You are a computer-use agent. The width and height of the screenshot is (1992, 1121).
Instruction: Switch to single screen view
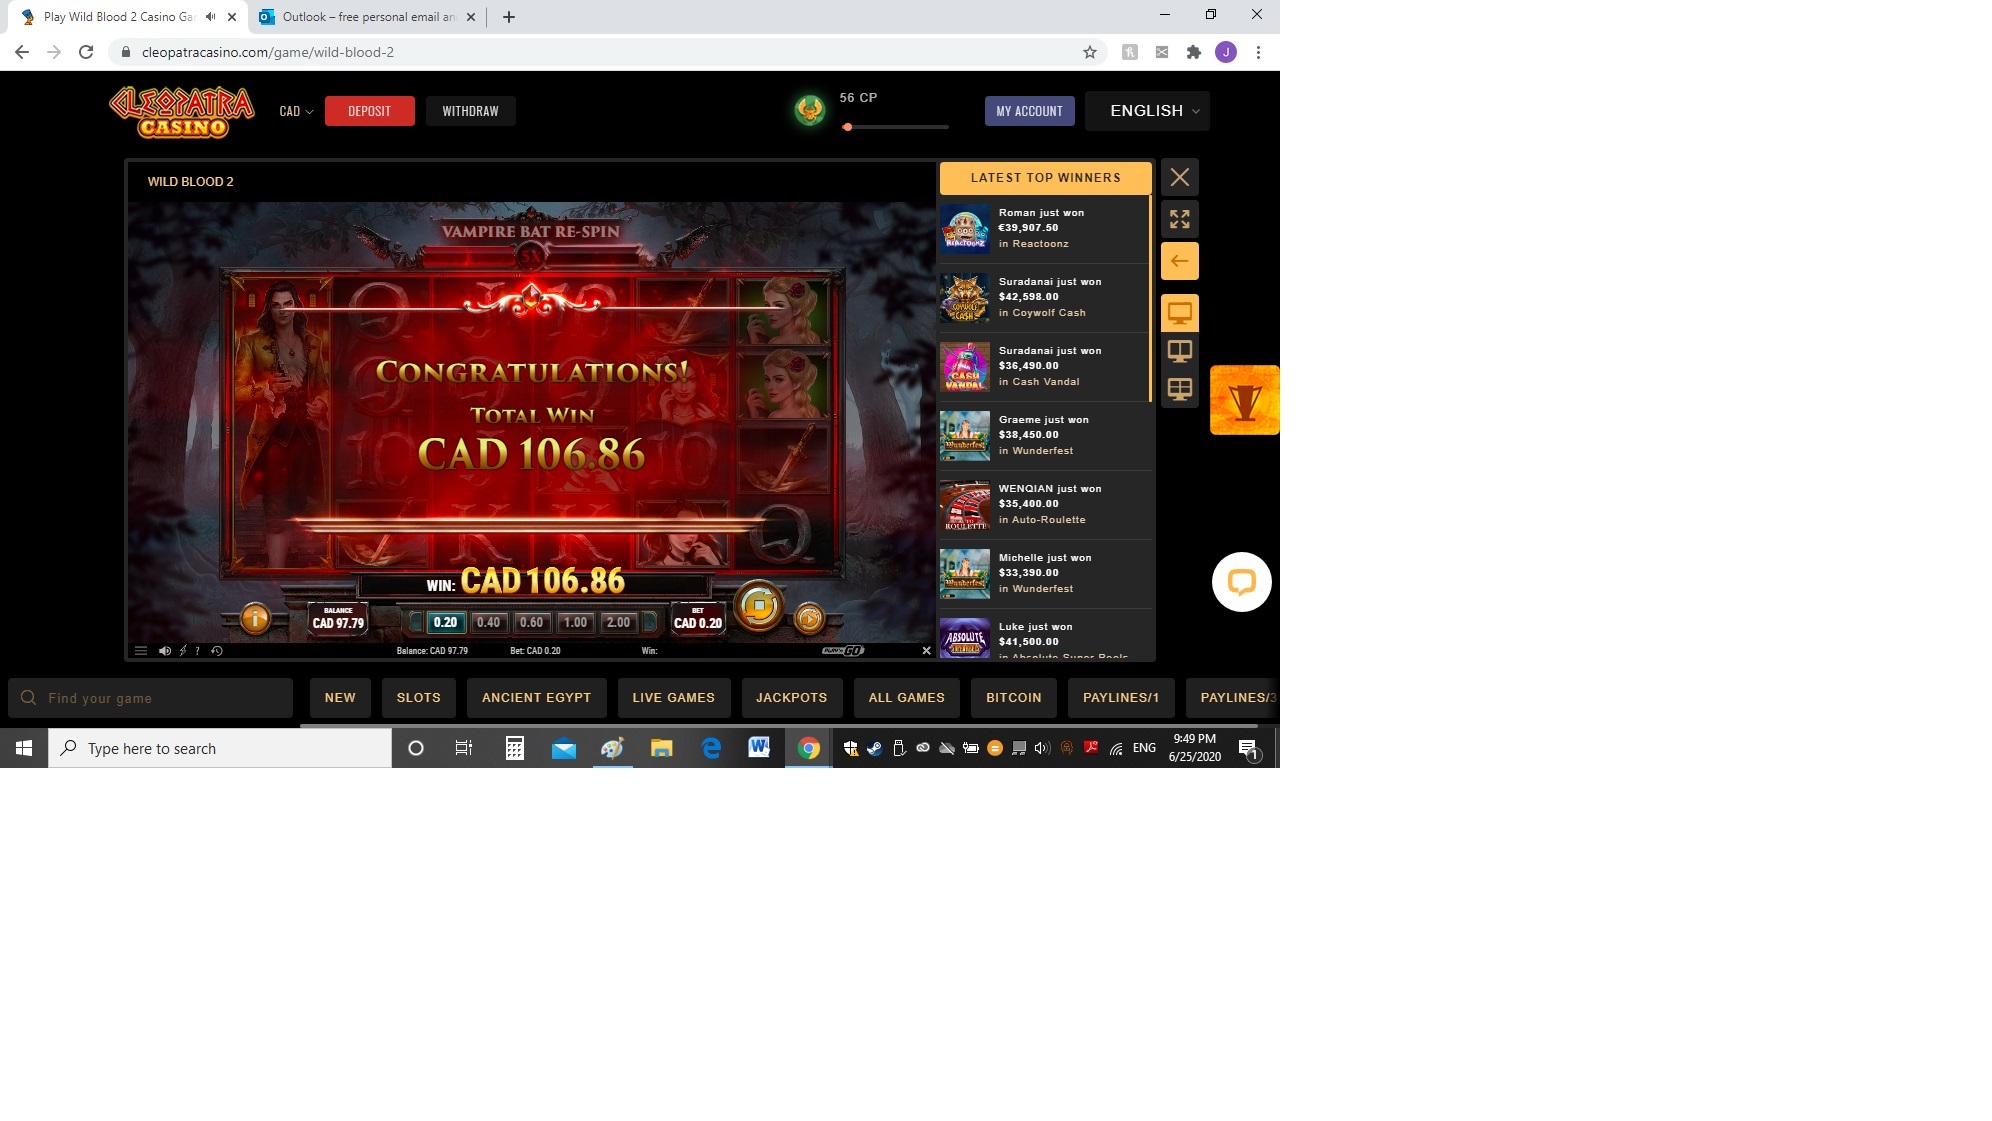[x=1180, y=313]
